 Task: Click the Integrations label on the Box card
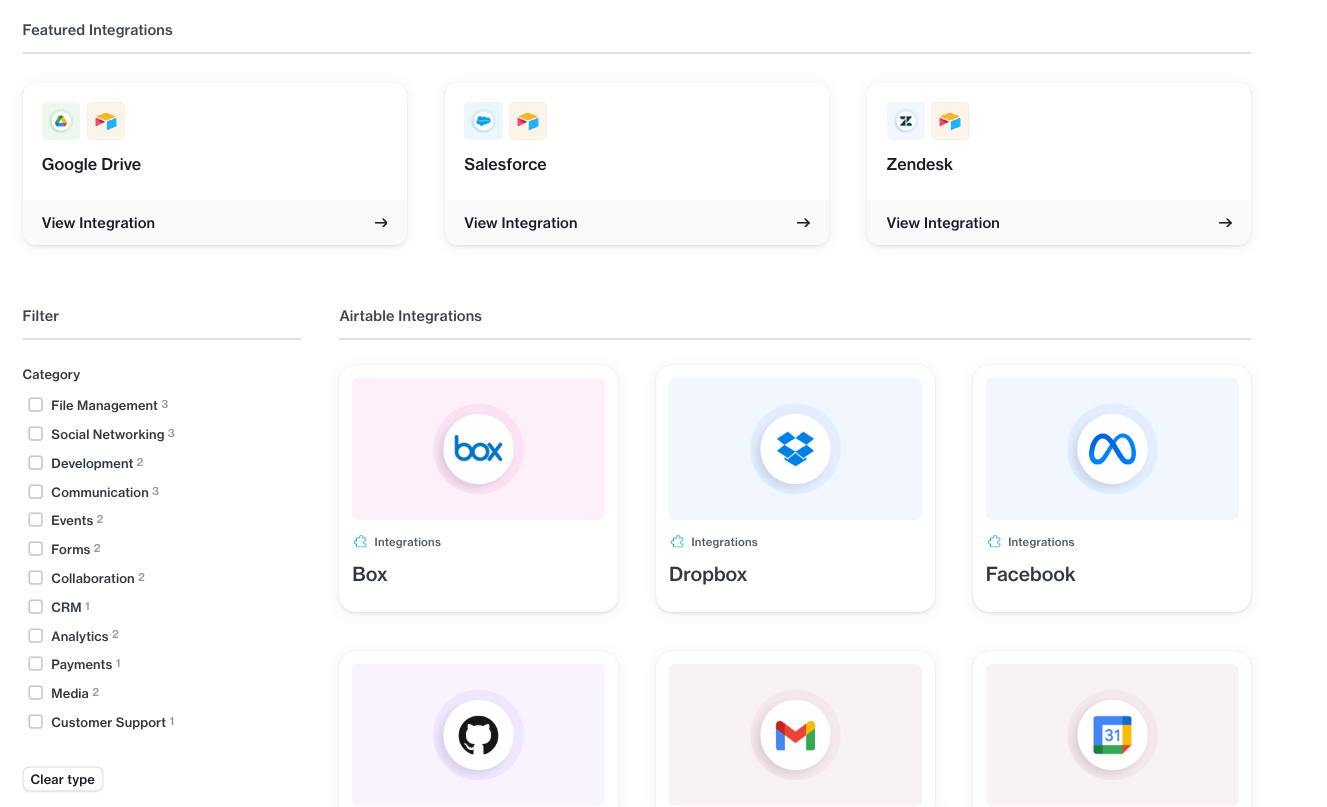[407, 542]
